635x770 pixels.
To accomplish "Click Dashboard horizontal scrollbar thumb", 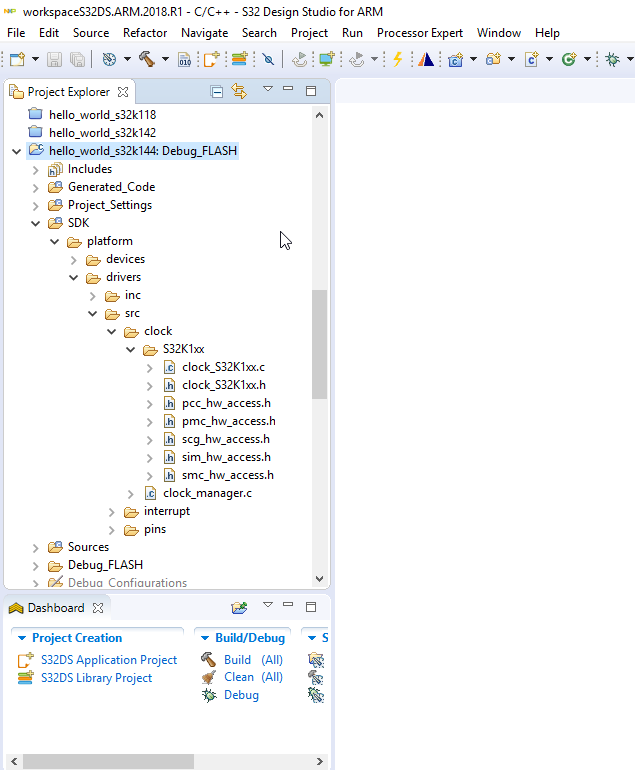I will 108,762.
